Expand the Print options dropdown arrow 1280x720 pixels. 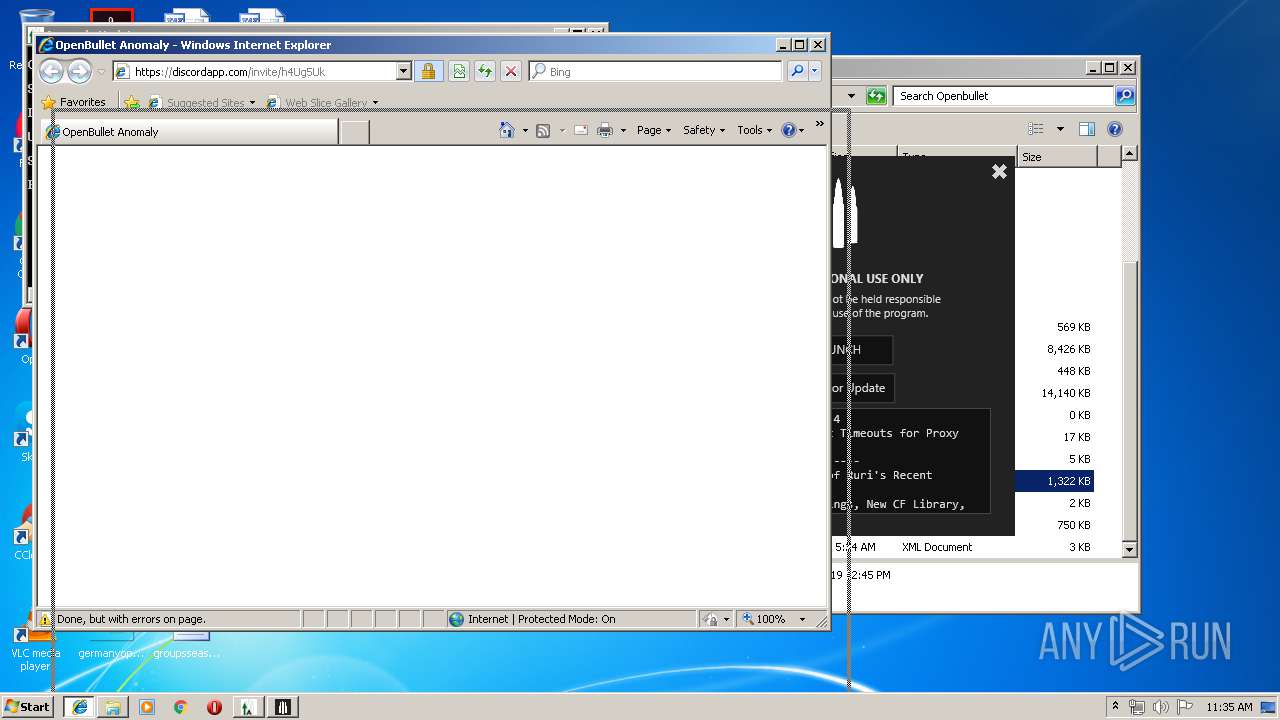623,130
